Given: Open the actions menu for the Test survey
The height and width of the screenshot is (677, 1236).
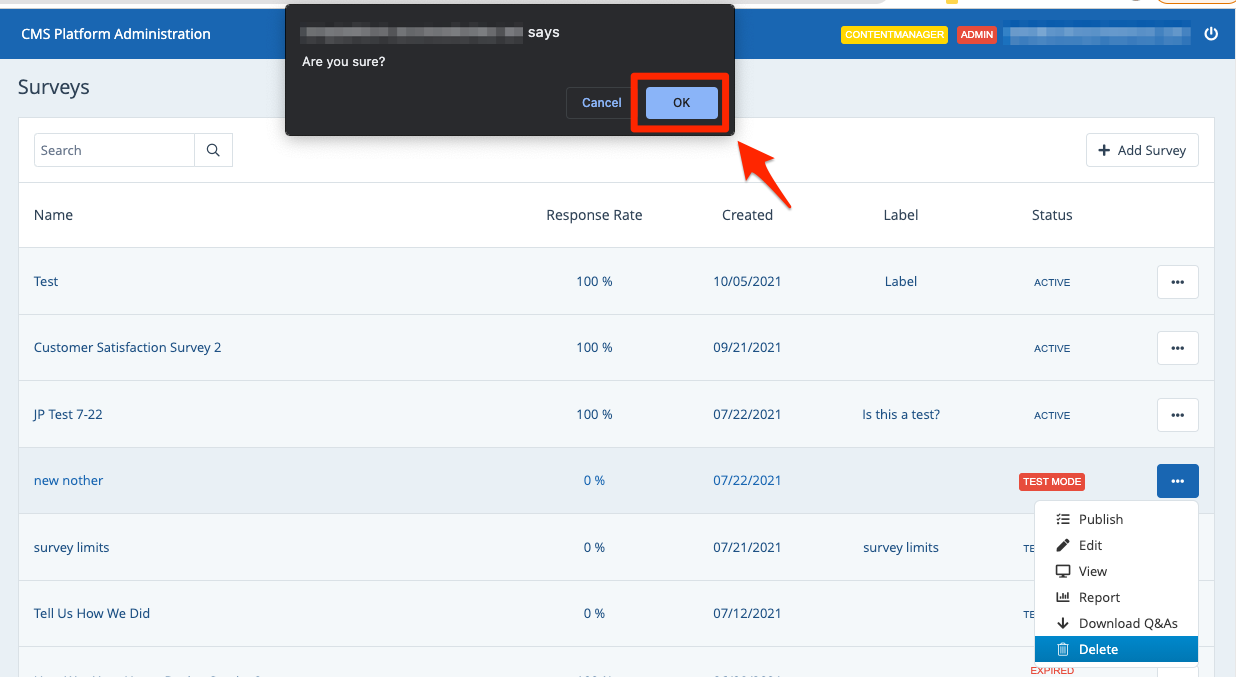Looking at the screenshot, I should tap(1177, 282).
